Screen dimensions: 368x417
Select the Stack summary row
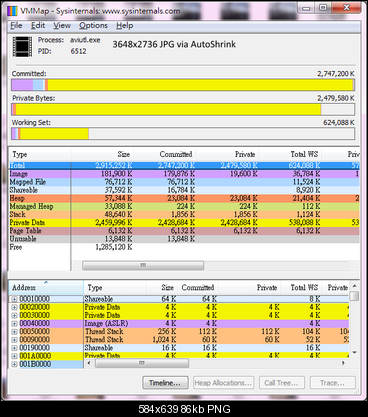[x=184, y=214]
